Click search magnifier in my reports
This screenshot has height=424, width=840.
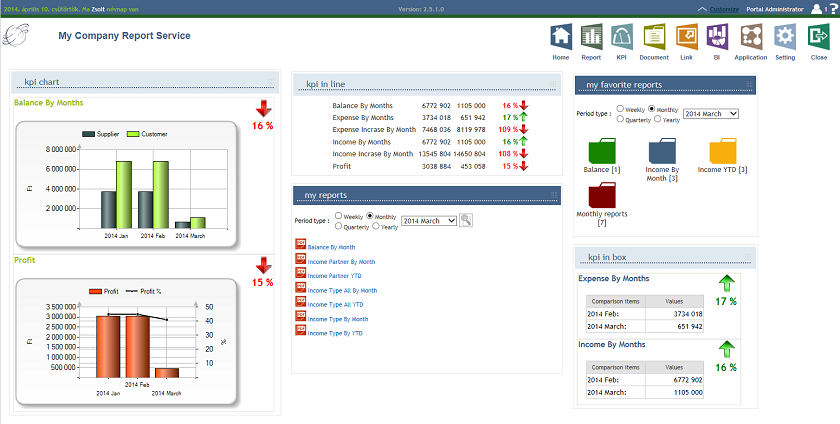466,220
